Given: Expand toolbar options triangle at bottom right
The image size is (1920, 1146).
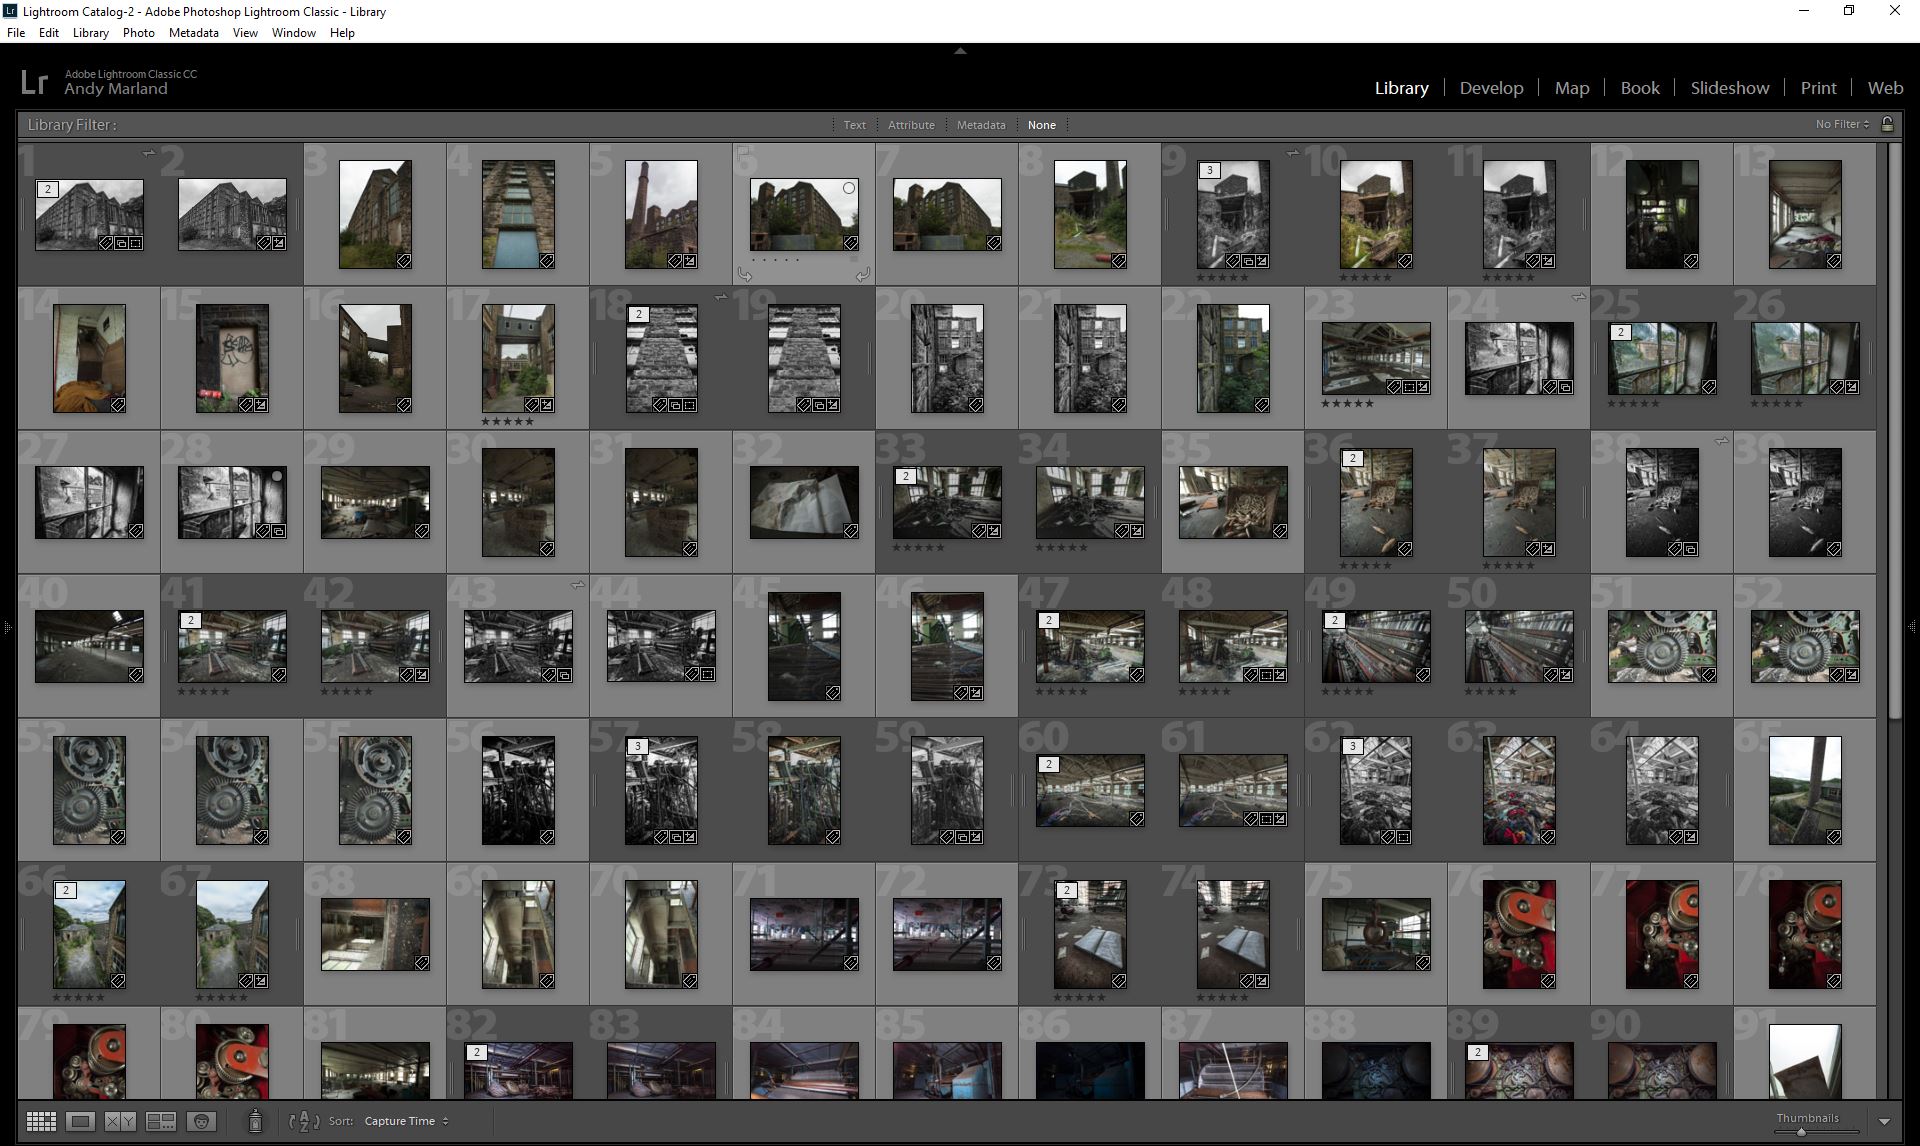Looking at the screenshot, I should (x=1884, y=1122).
